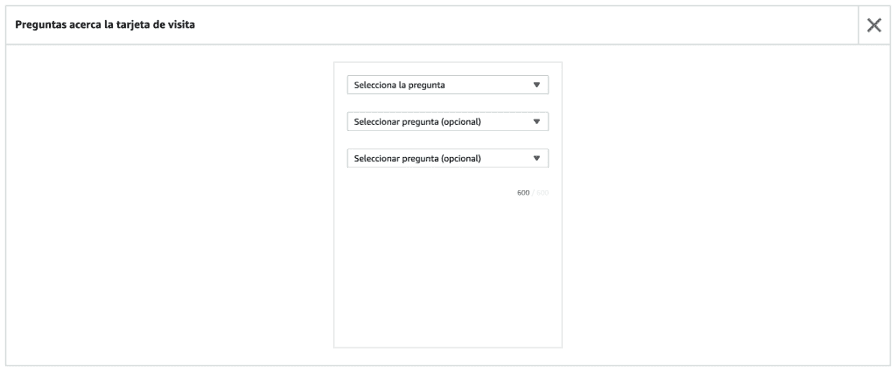Viewport: 896px width, 371px height.
Task: Click the third question selector's label text
Action: click(418, 158)
